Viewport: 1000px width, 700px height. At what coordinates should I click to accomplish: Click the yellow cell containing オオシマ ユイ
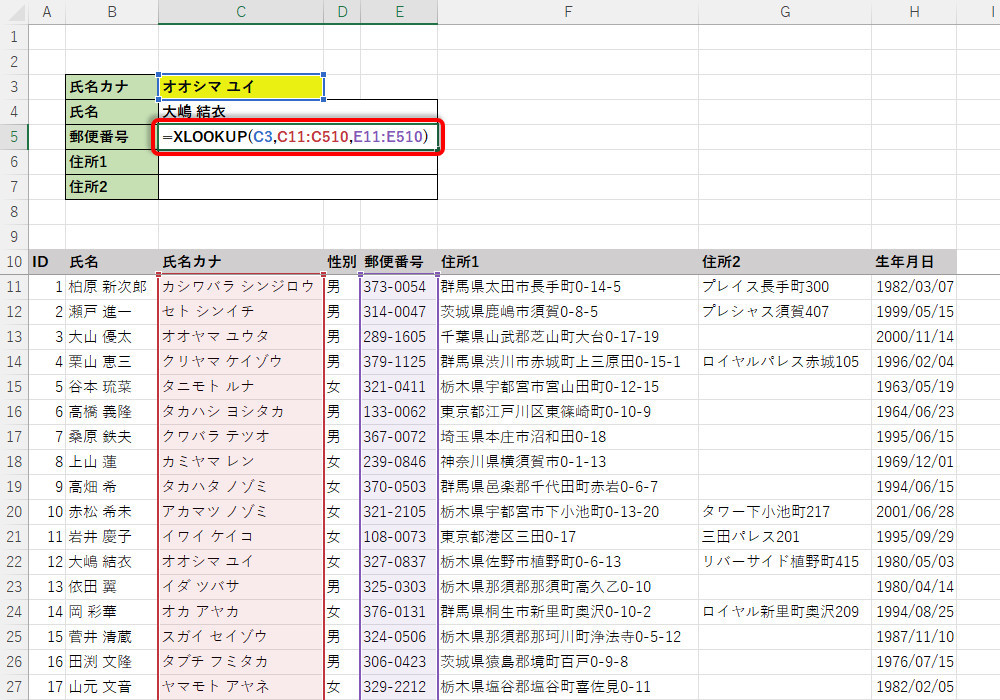241,87
